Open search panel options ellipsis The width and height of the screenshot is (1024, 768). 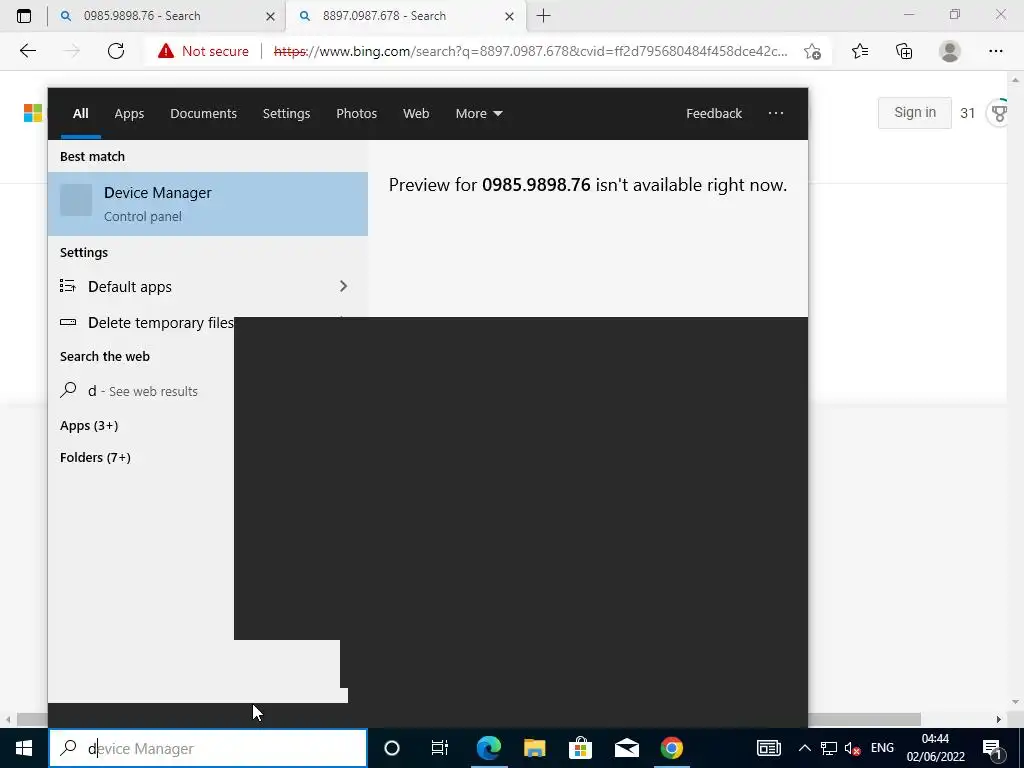776,114
